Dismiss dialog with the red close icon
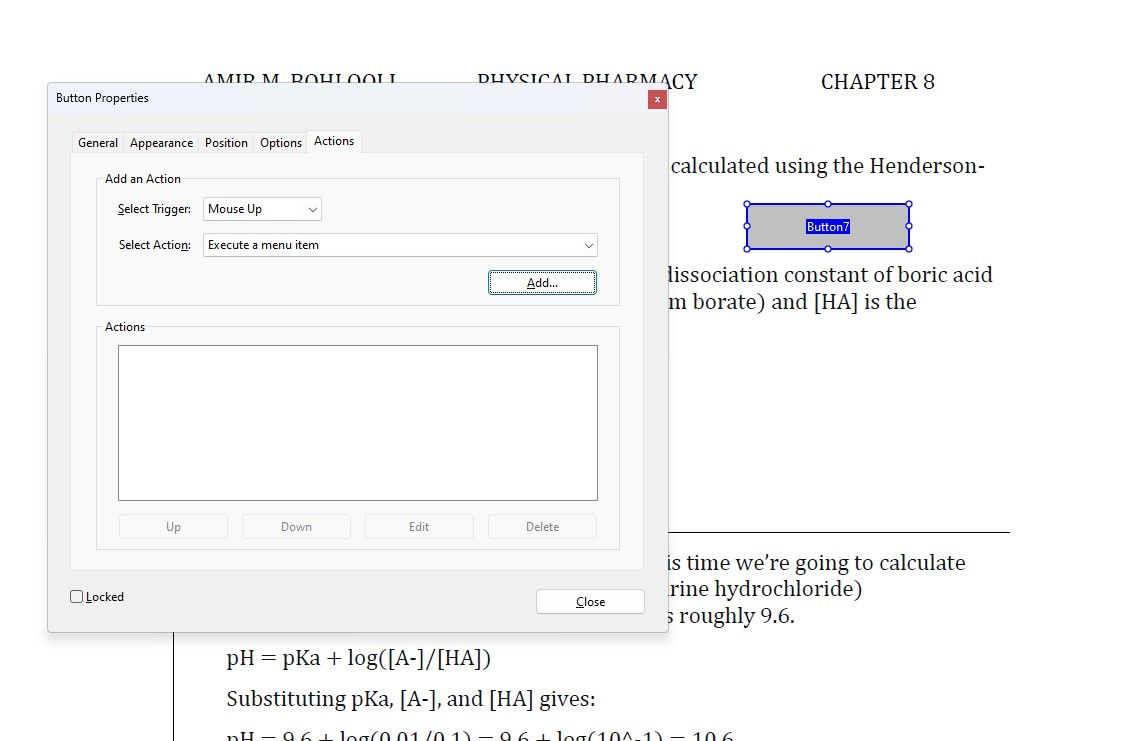 657,100
